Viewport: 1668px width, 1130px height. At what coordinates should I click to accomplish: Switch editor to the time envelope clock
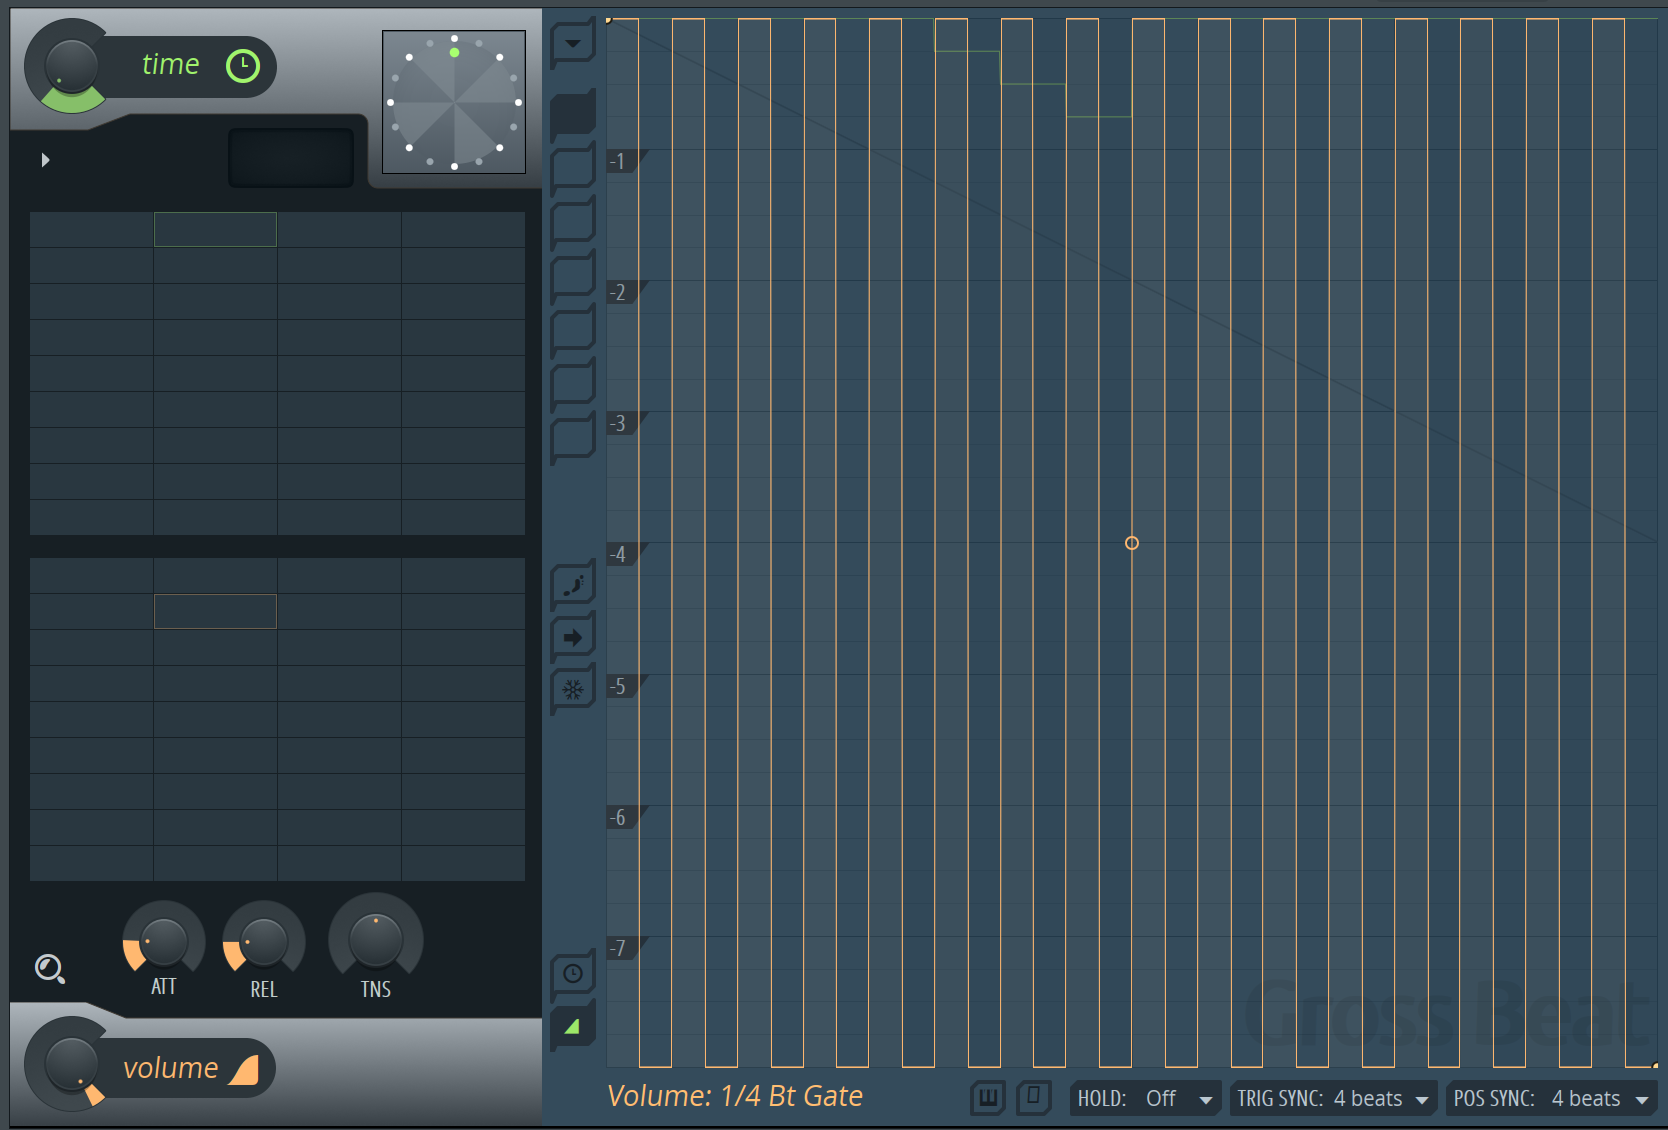(x=573, y=974)
